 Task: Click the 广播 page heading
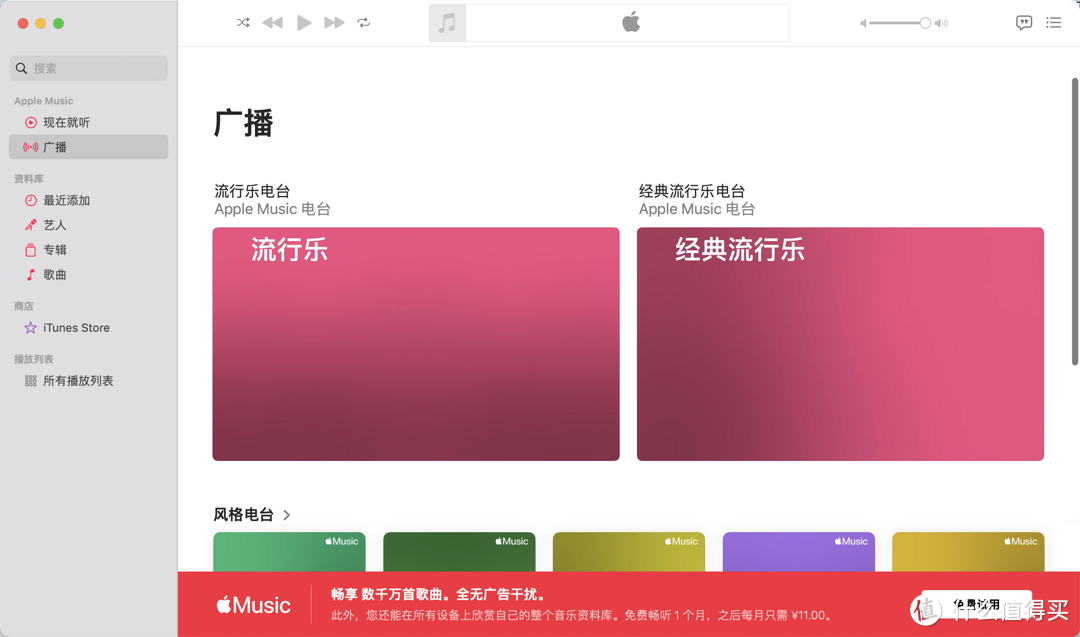pos(244,123)
